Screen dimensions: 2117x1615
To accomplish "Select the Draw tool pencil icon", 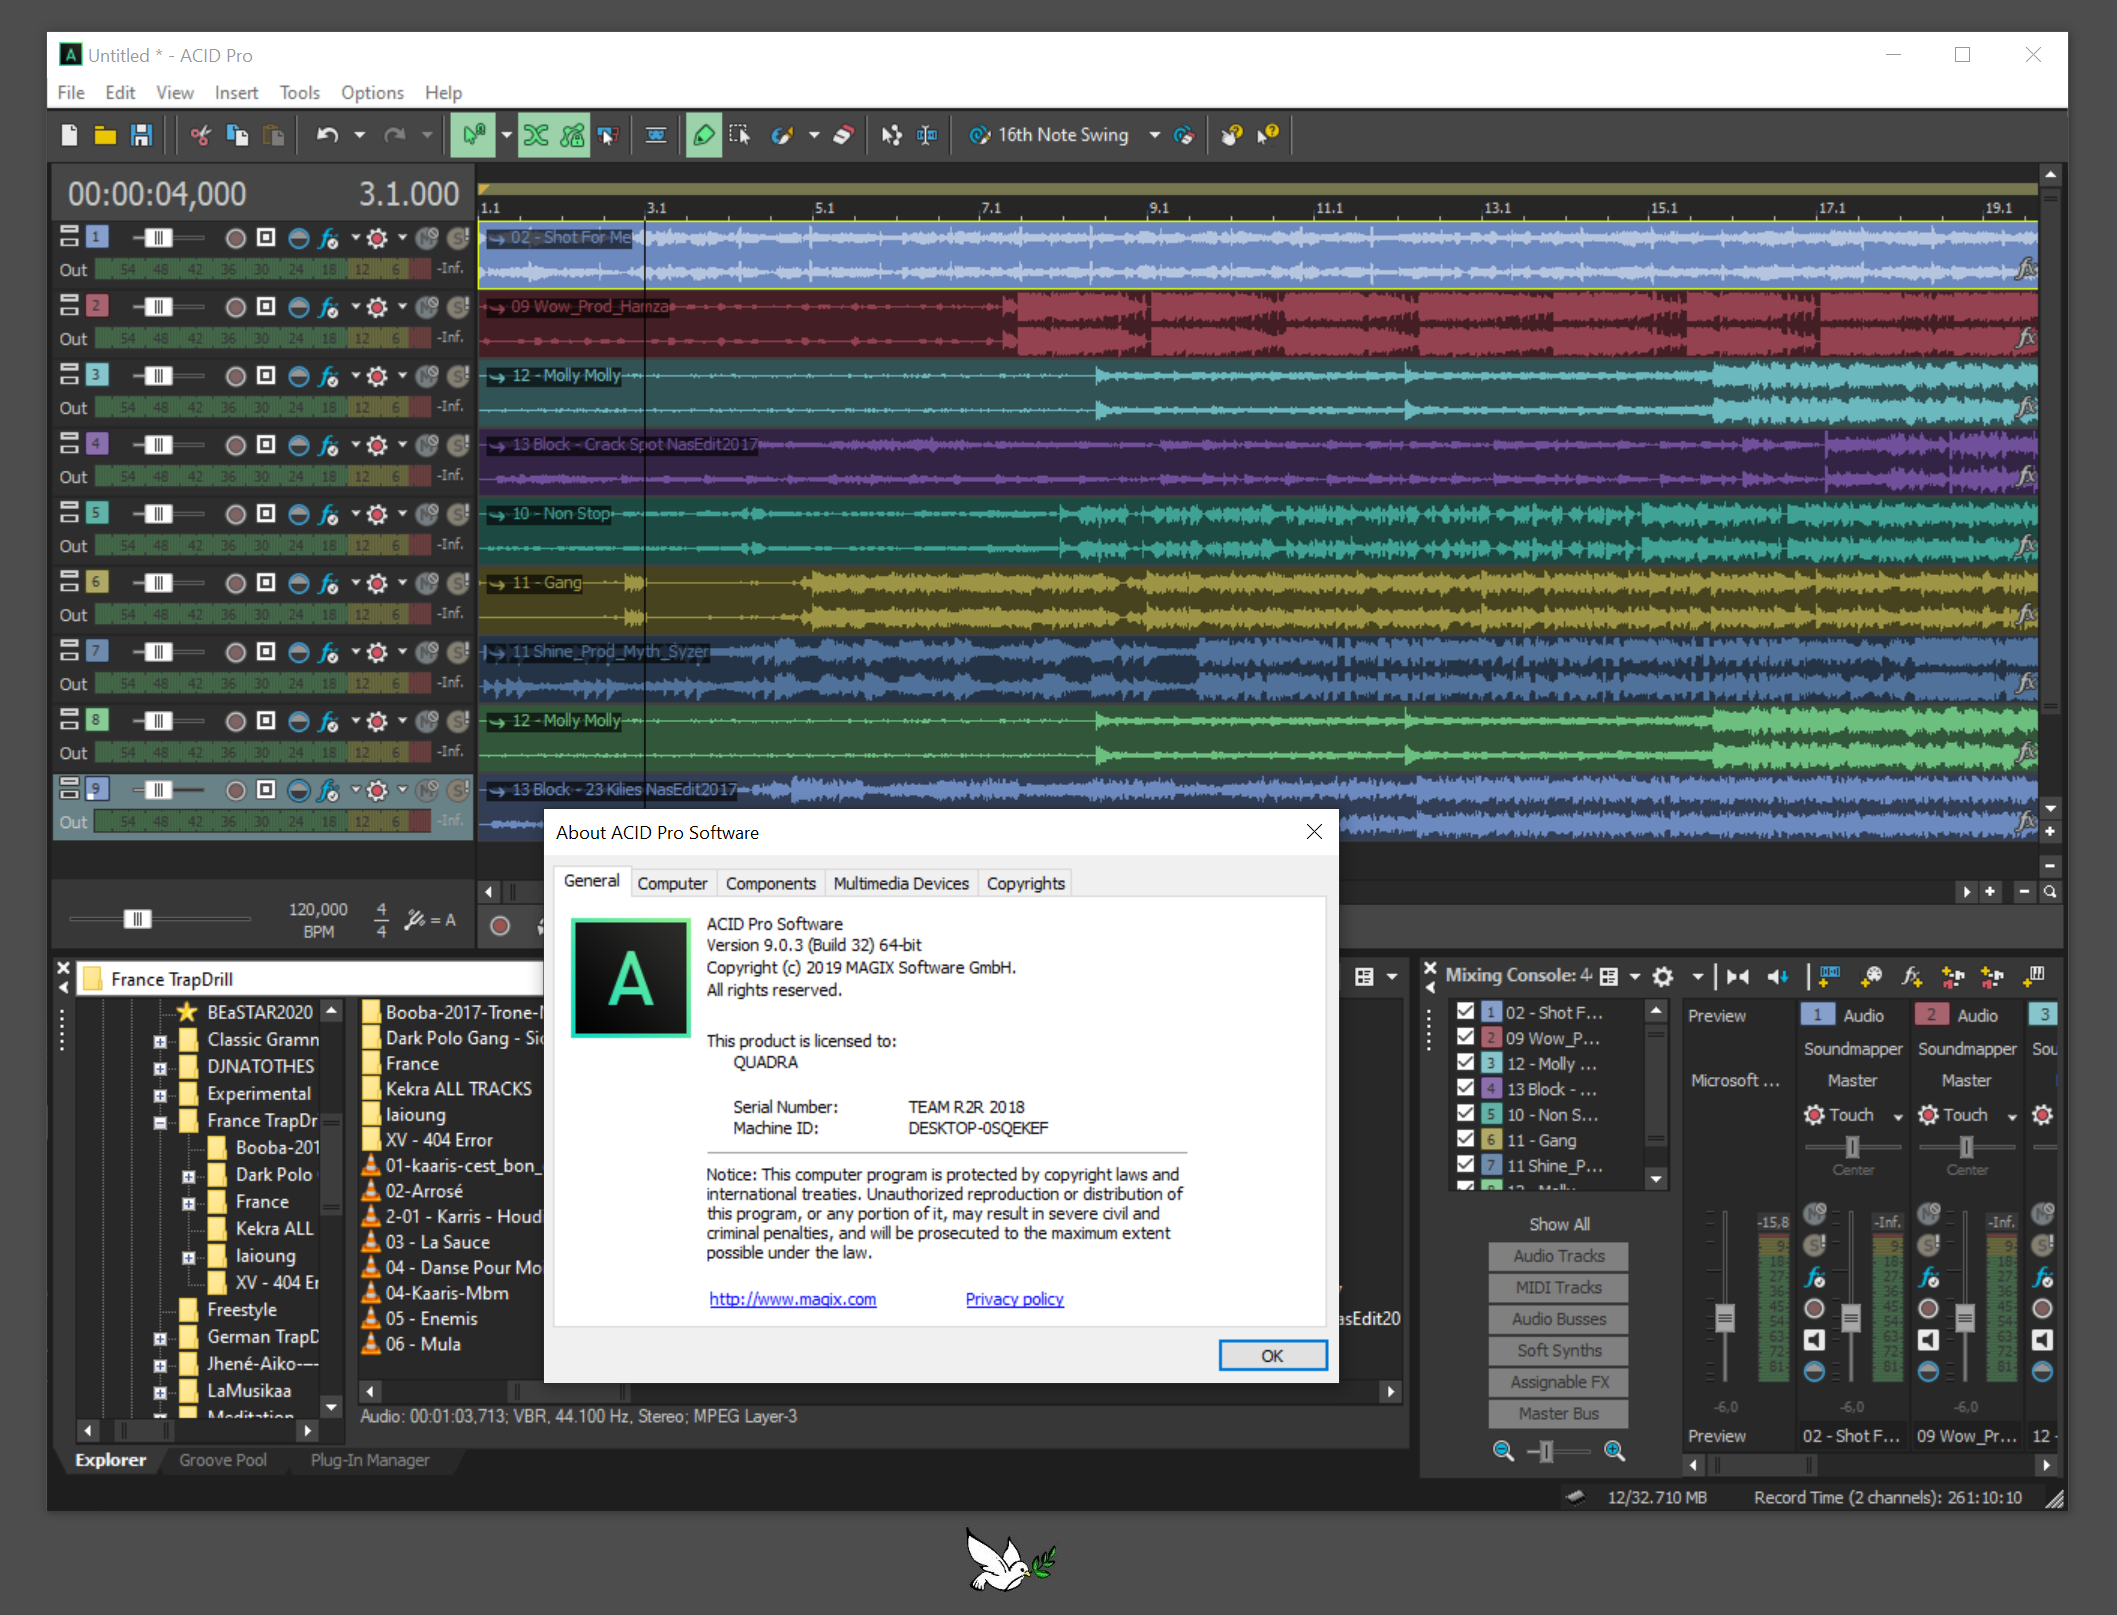I will point(704,135).
